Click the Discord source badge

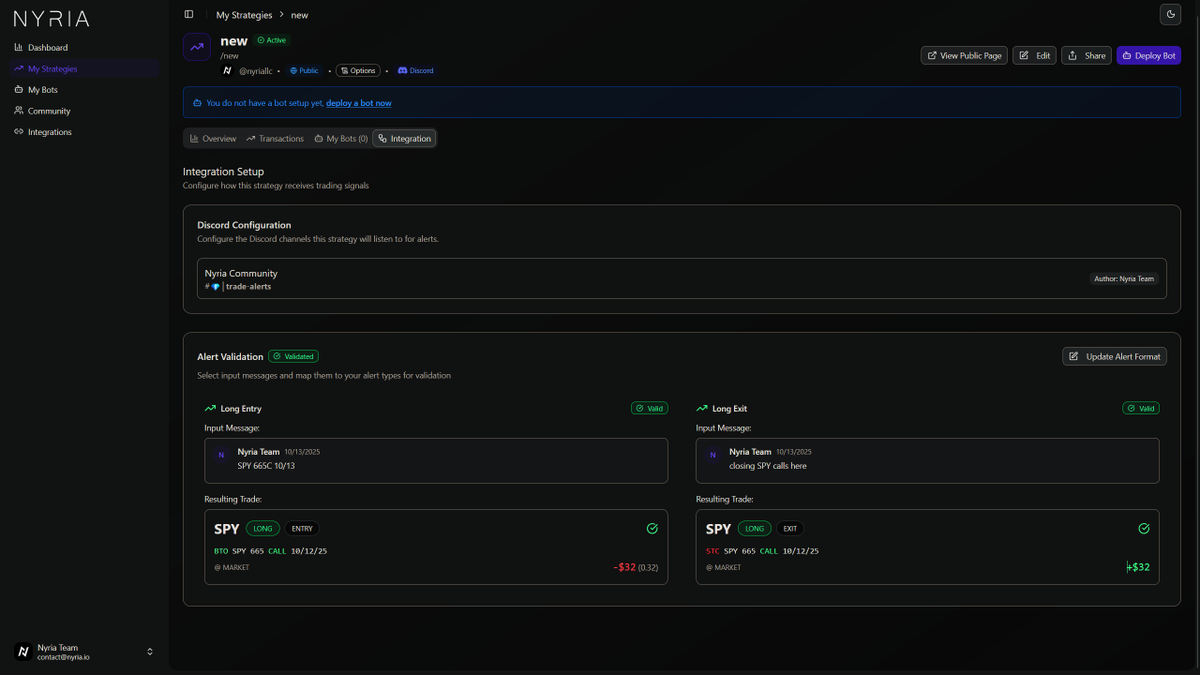(x=416, y=71)
